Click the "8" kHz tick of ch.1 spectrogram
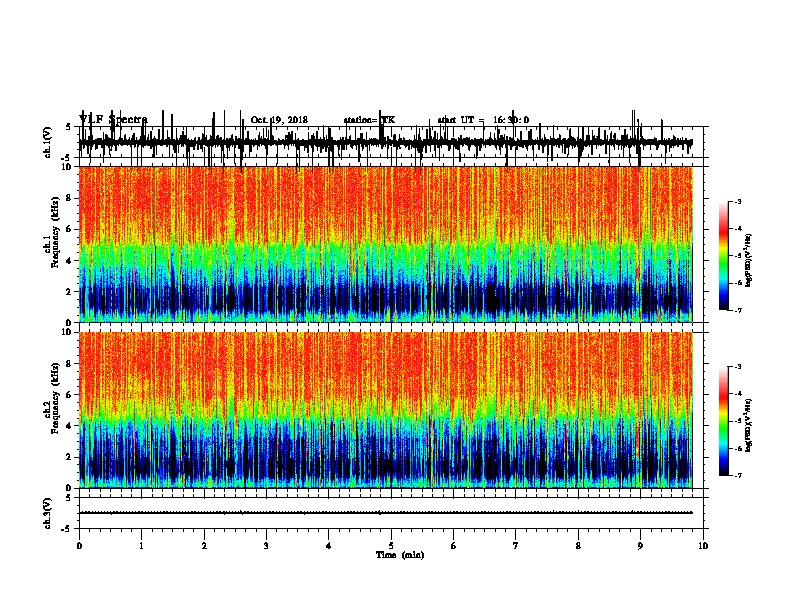The width and height of the screenshot is (792, 612). click(69, 198)
